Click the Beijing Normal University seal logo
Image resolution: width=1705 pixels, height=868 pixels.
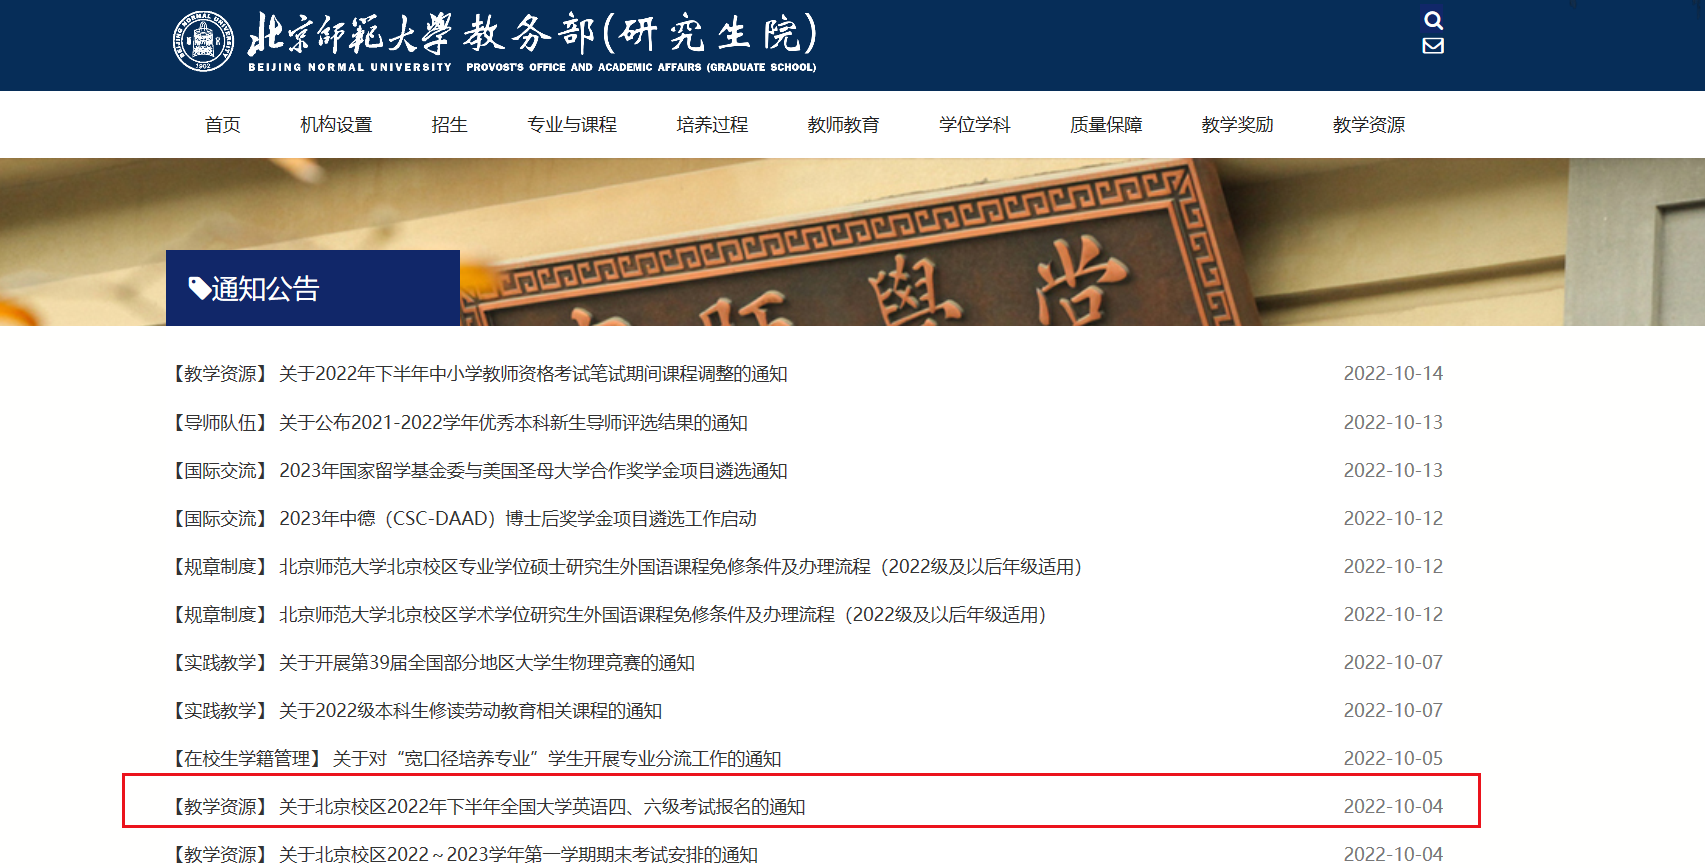(203, 41)
